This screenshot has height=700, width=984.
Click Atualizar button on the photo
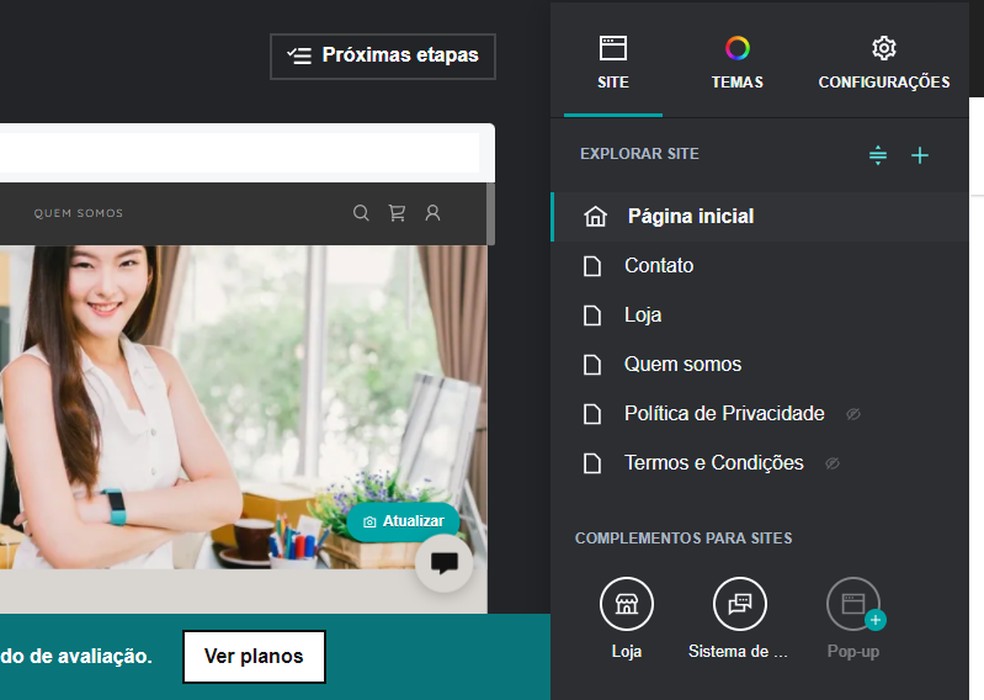pyautogui.click(x=403, y=521)
